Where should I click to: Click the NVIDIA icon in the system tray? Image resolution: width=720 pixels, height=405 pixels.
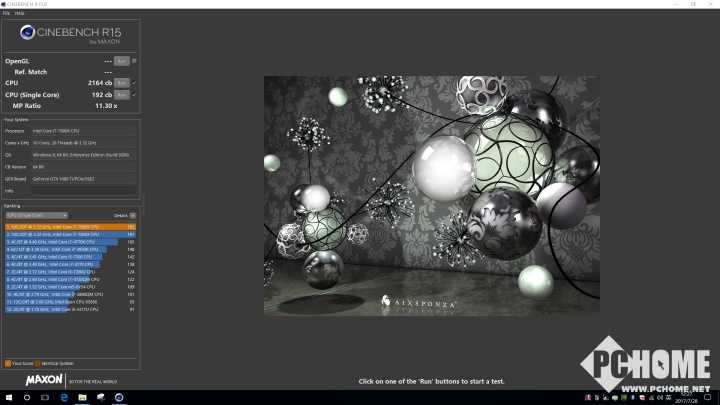tap(624, 398)
